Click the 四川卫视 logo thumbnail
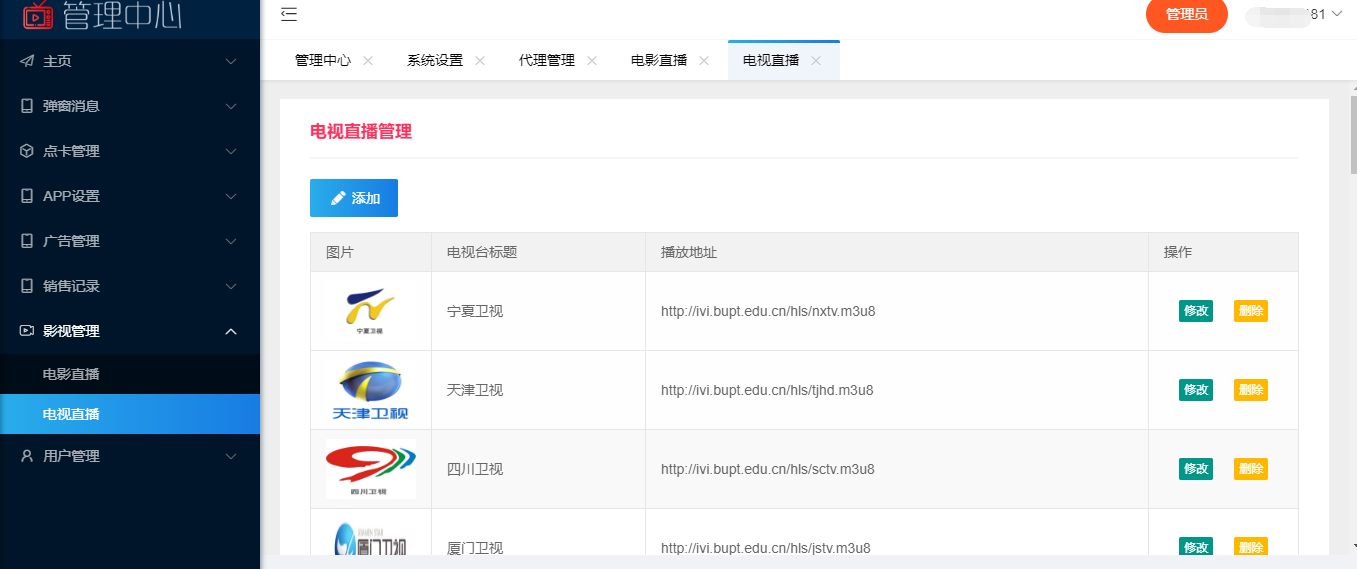This screenshot has height=569, width=1357. tap(371, 469)
